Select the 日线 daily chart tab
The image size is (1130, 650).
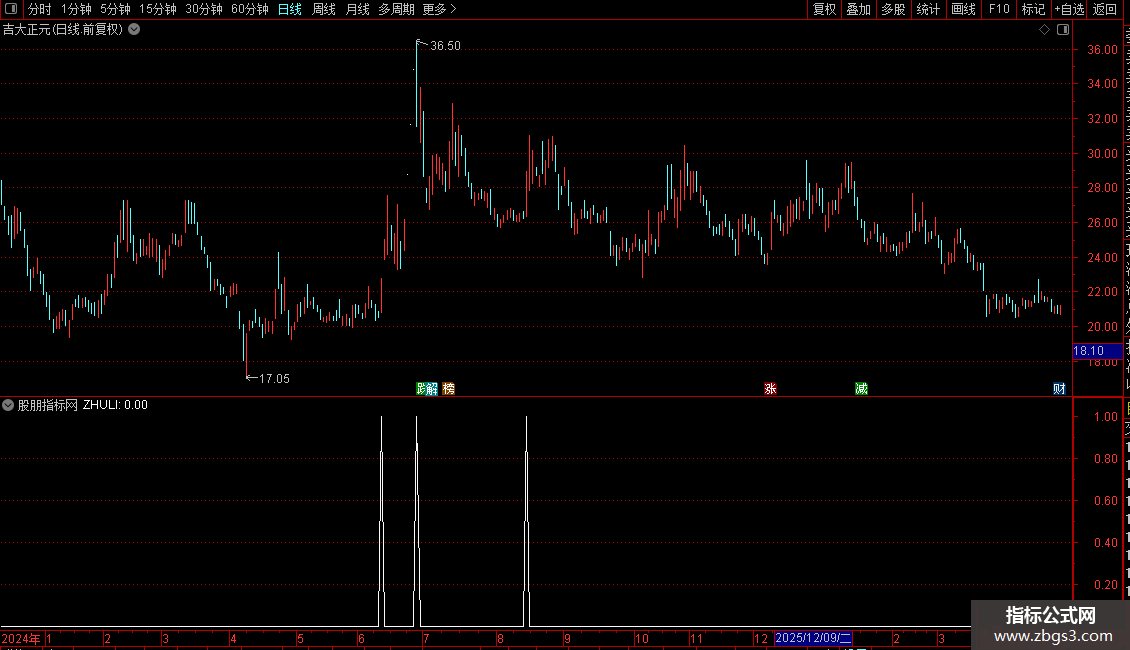[x=290, y=9]
